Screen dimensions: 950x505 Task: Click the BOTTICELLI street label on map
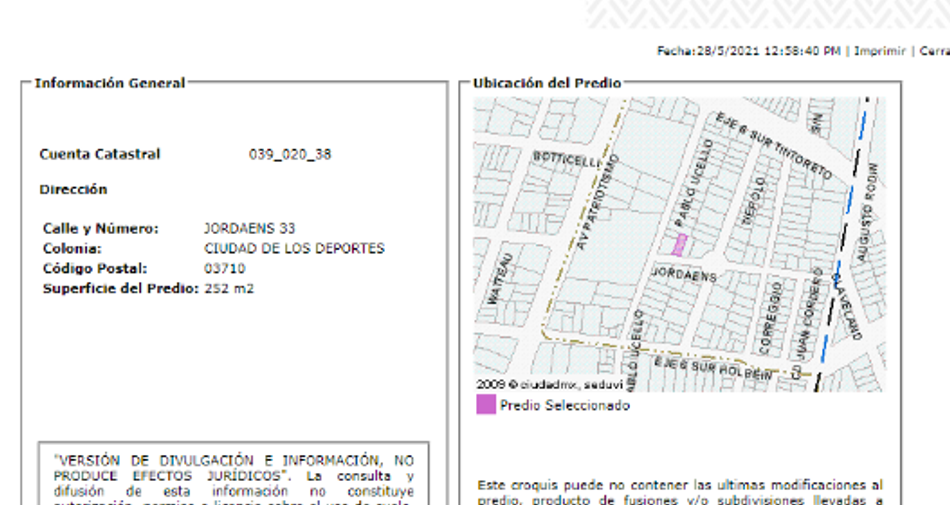pyautogui.click(x=566, y=160)
